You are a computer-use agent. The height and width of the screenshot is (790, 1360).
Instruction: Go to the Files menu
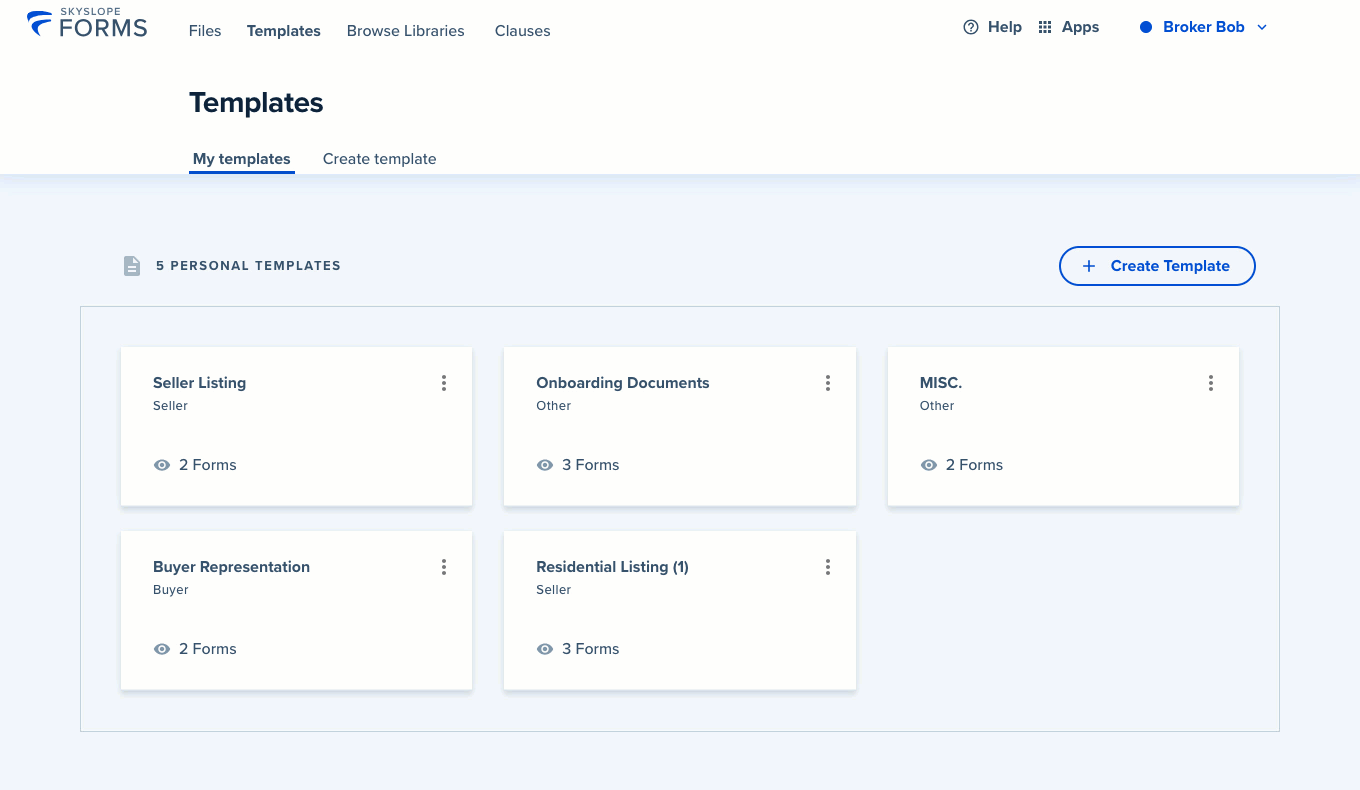pyautogui.click(x=205, y=31)
